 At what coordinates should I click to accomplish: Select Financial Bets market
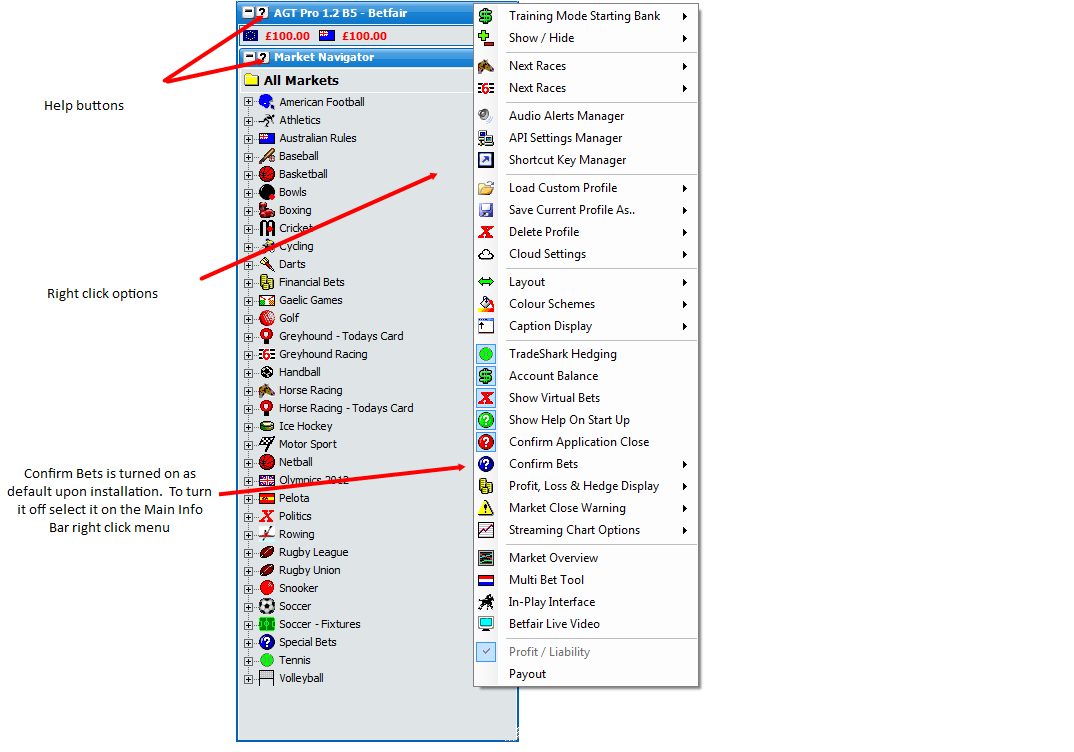(312, 282)
